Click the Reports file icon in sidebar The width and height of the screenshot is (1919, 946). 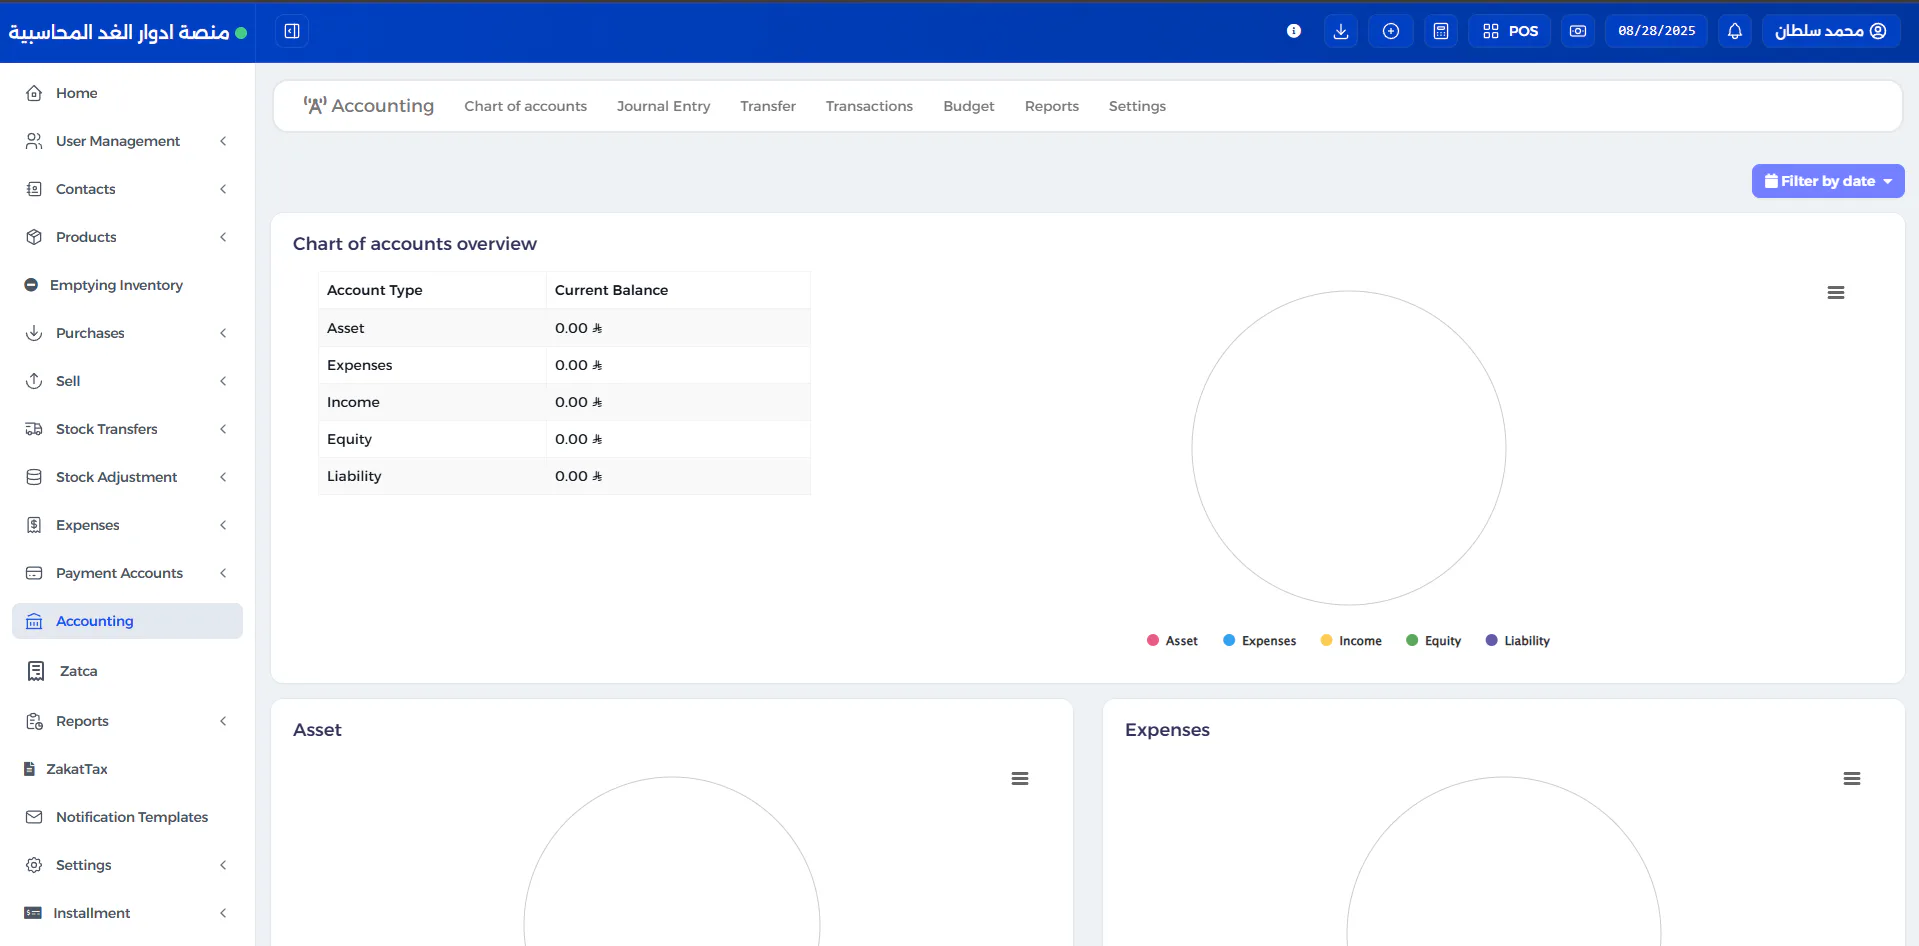[34, 721]
